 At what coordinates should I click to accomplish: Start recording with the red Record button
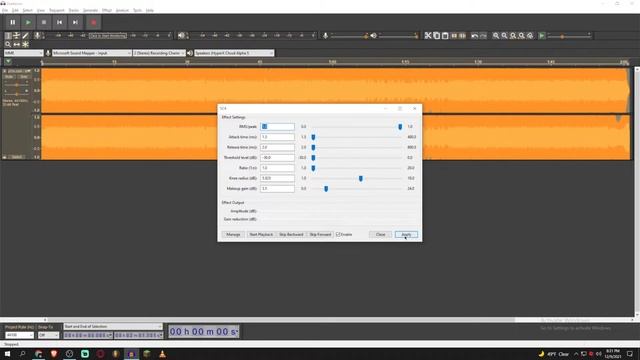pos(93,22)
